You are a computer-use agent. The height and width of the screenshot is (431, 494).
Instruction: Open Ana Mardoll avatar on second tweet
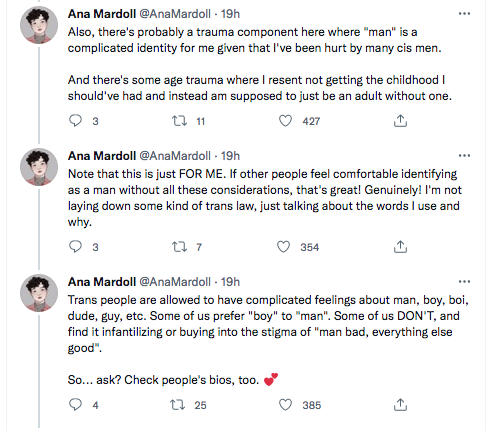pos(39,167)
